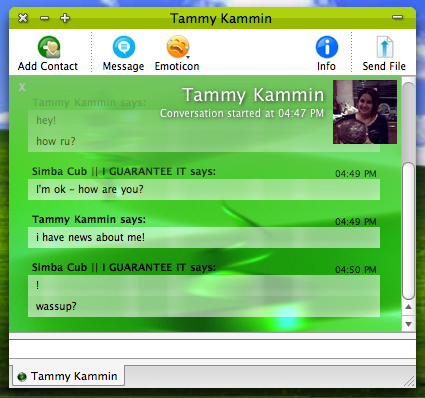
Task: Click in the message text input field
Action: point(212,349)
